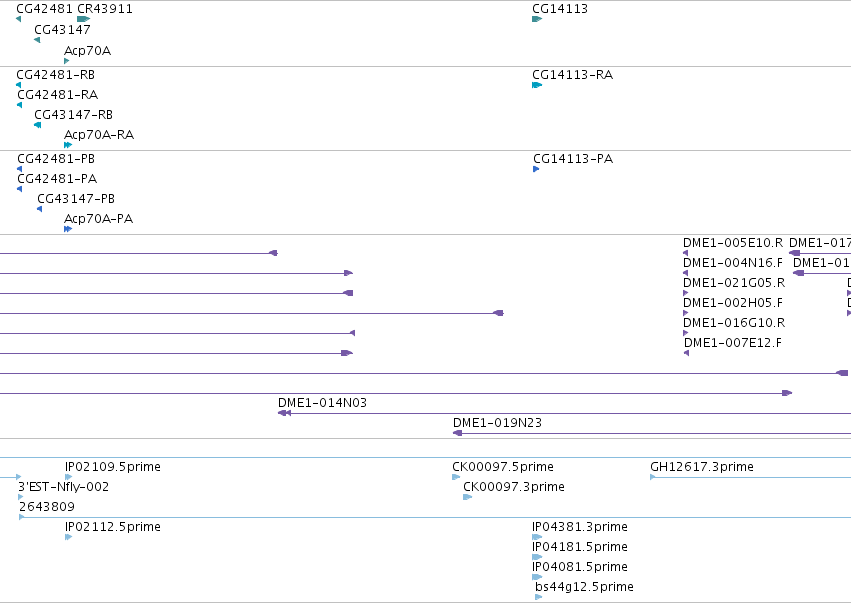Select transcript label CG42481-RB
851x603 pixels.
(x=56, y=74)
